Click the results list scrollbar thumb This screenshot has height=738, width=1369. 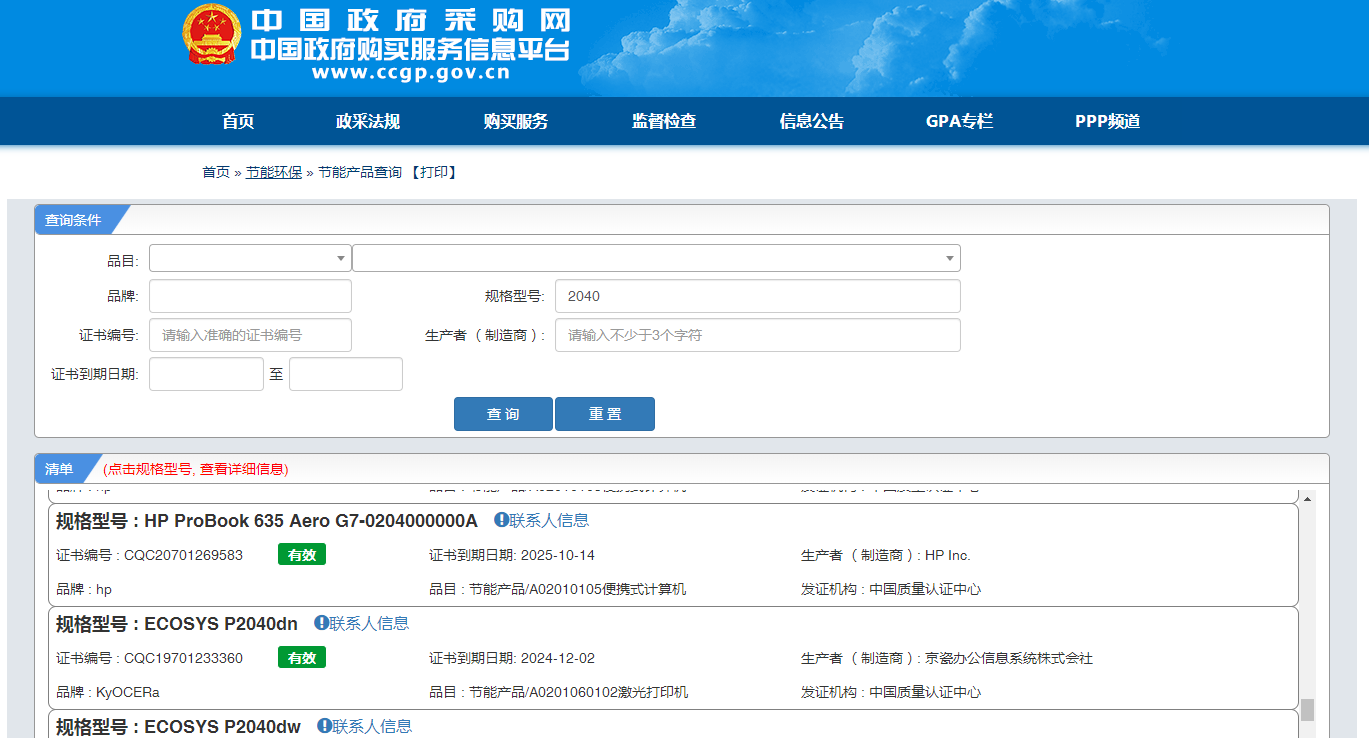(1307, 709)
